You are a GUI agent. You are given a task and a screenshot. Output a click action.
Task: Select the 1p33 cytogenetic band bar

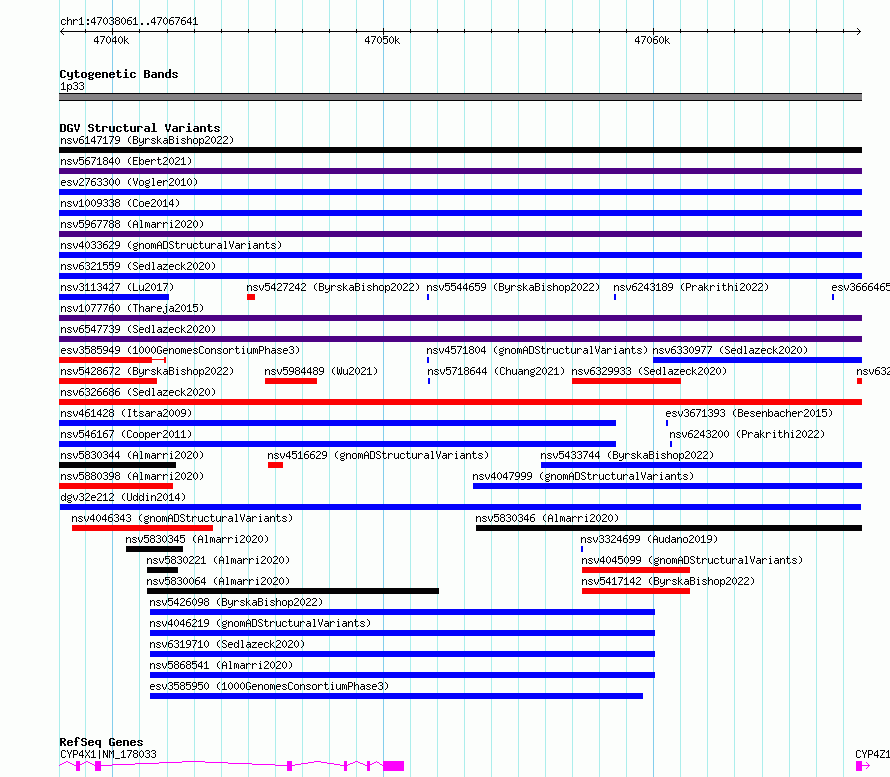(460, 97)
